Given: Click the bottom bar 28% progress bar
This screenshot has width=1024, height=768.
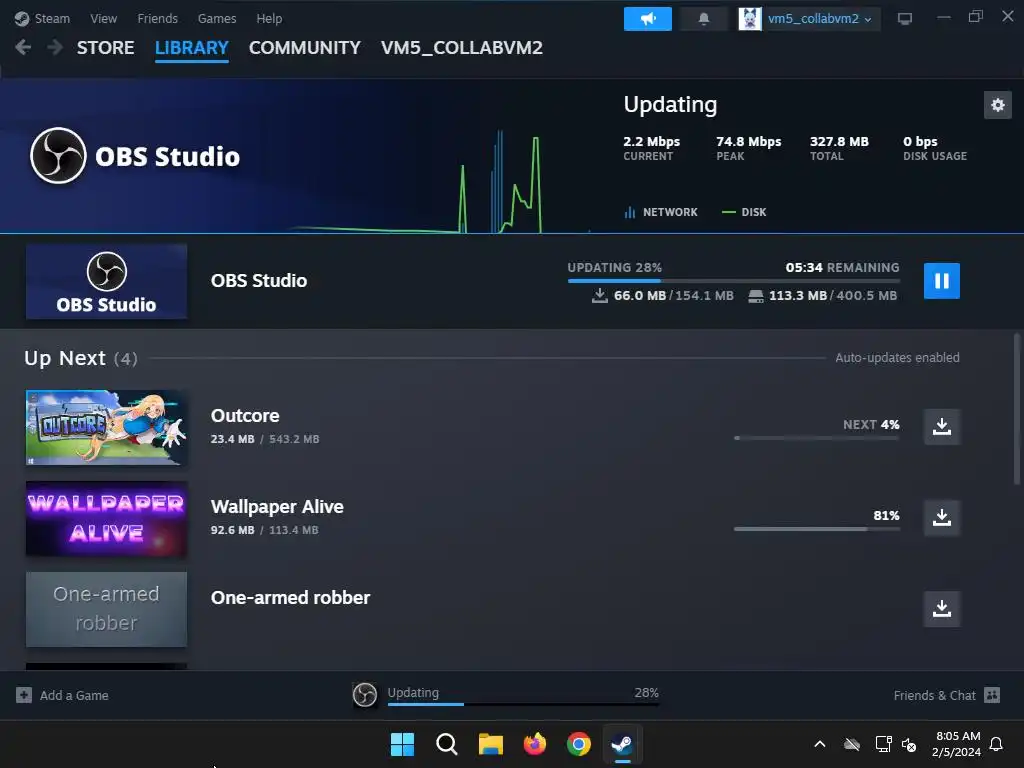Looking at the screenshot, I should tap(523, 704).
